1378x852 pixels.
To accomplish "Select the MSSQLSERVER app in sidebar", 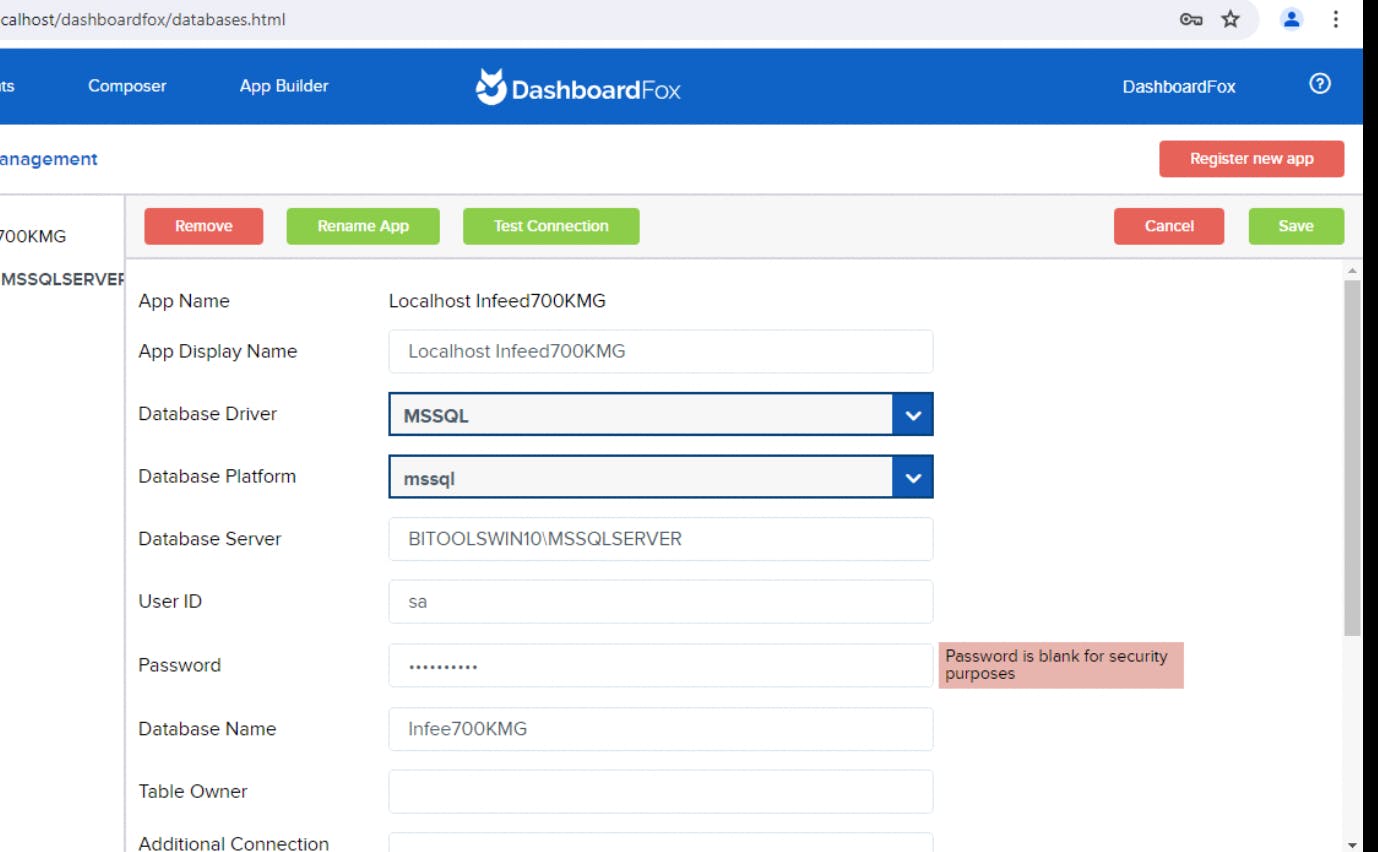I will (62, 279).
